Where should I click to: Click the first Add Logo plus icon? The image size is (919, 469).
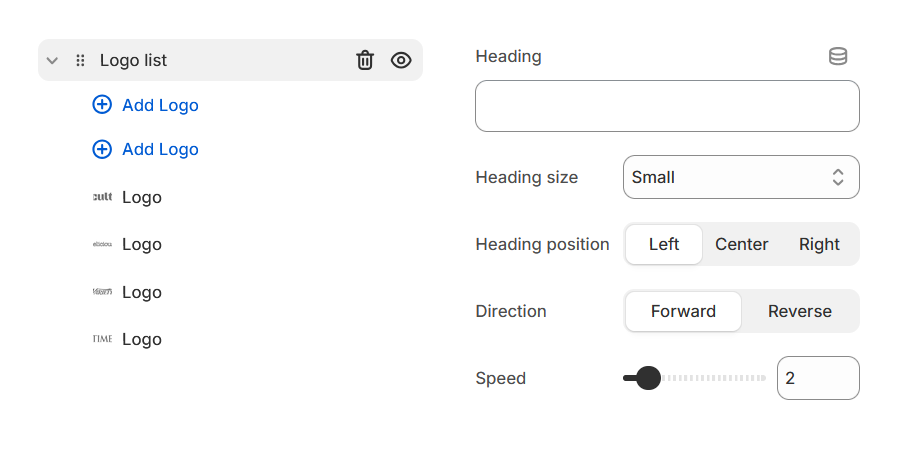point(102,105)
